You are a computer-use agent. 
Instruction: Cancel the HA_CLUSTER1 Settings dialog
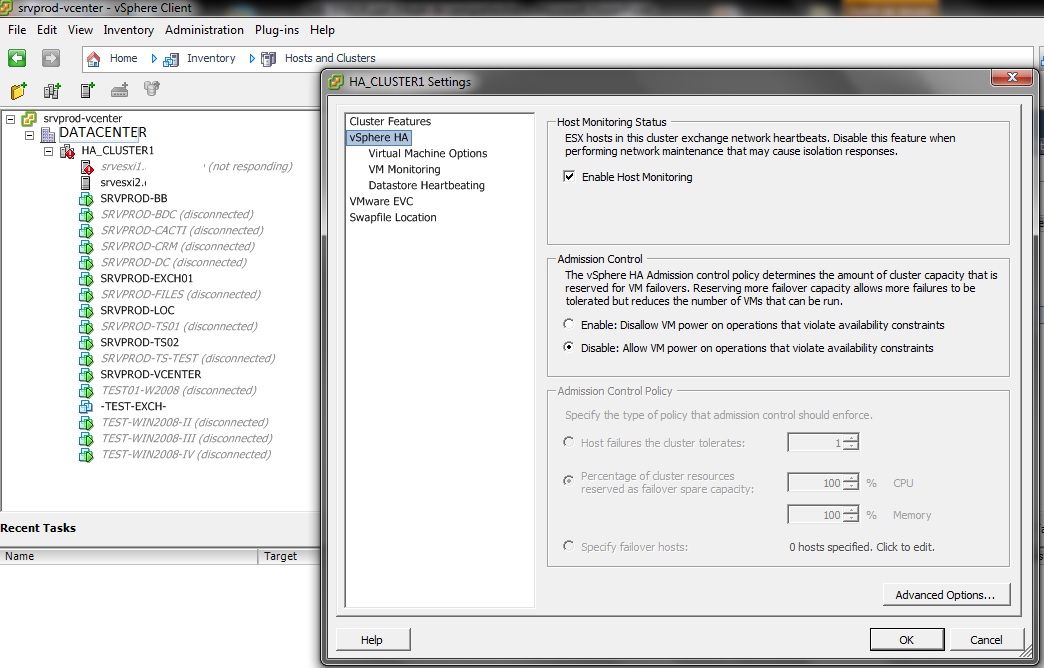986,639
